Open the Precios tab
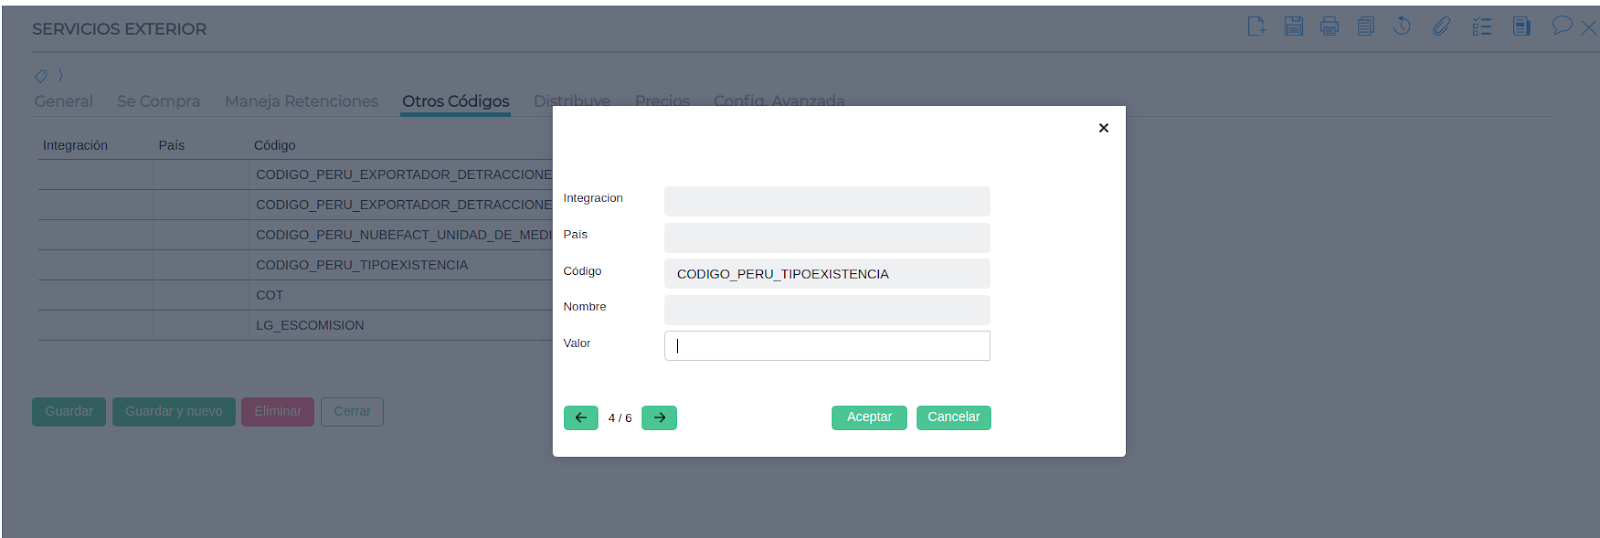Viewport: 1600px width, 538px height. pos(662,101)
